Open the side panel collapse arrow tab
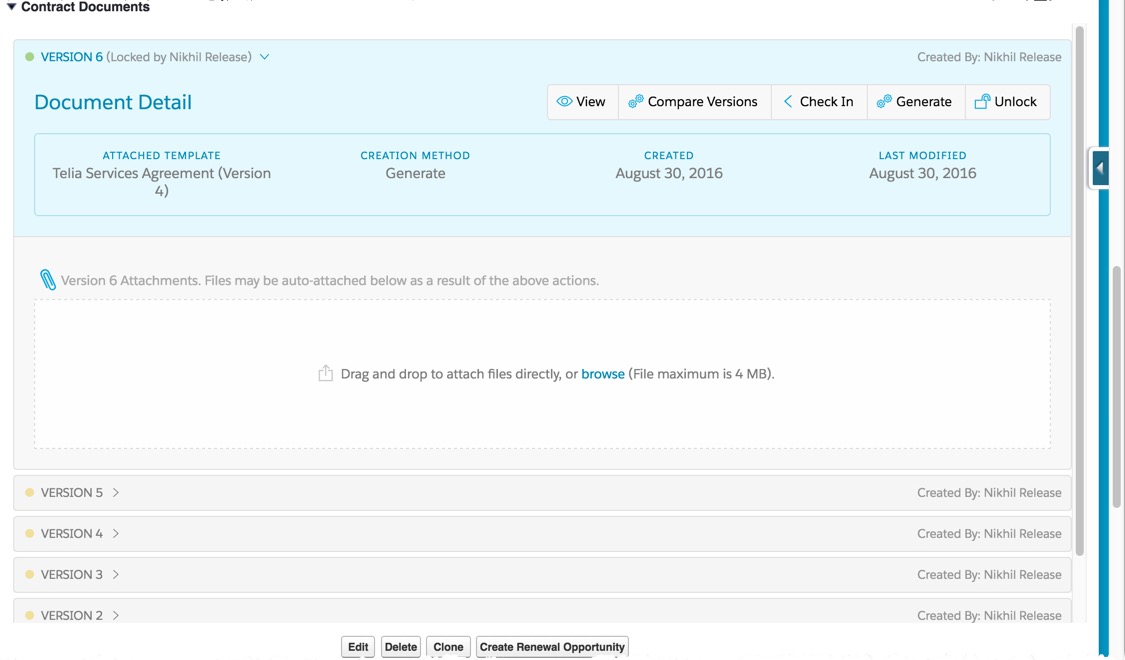1125x660 pixels. [x=1099, y=169]
